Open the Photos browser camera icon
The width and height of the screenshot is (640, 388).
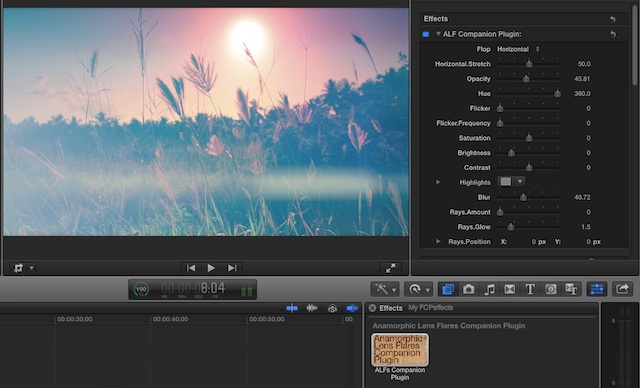click(469, 289)
